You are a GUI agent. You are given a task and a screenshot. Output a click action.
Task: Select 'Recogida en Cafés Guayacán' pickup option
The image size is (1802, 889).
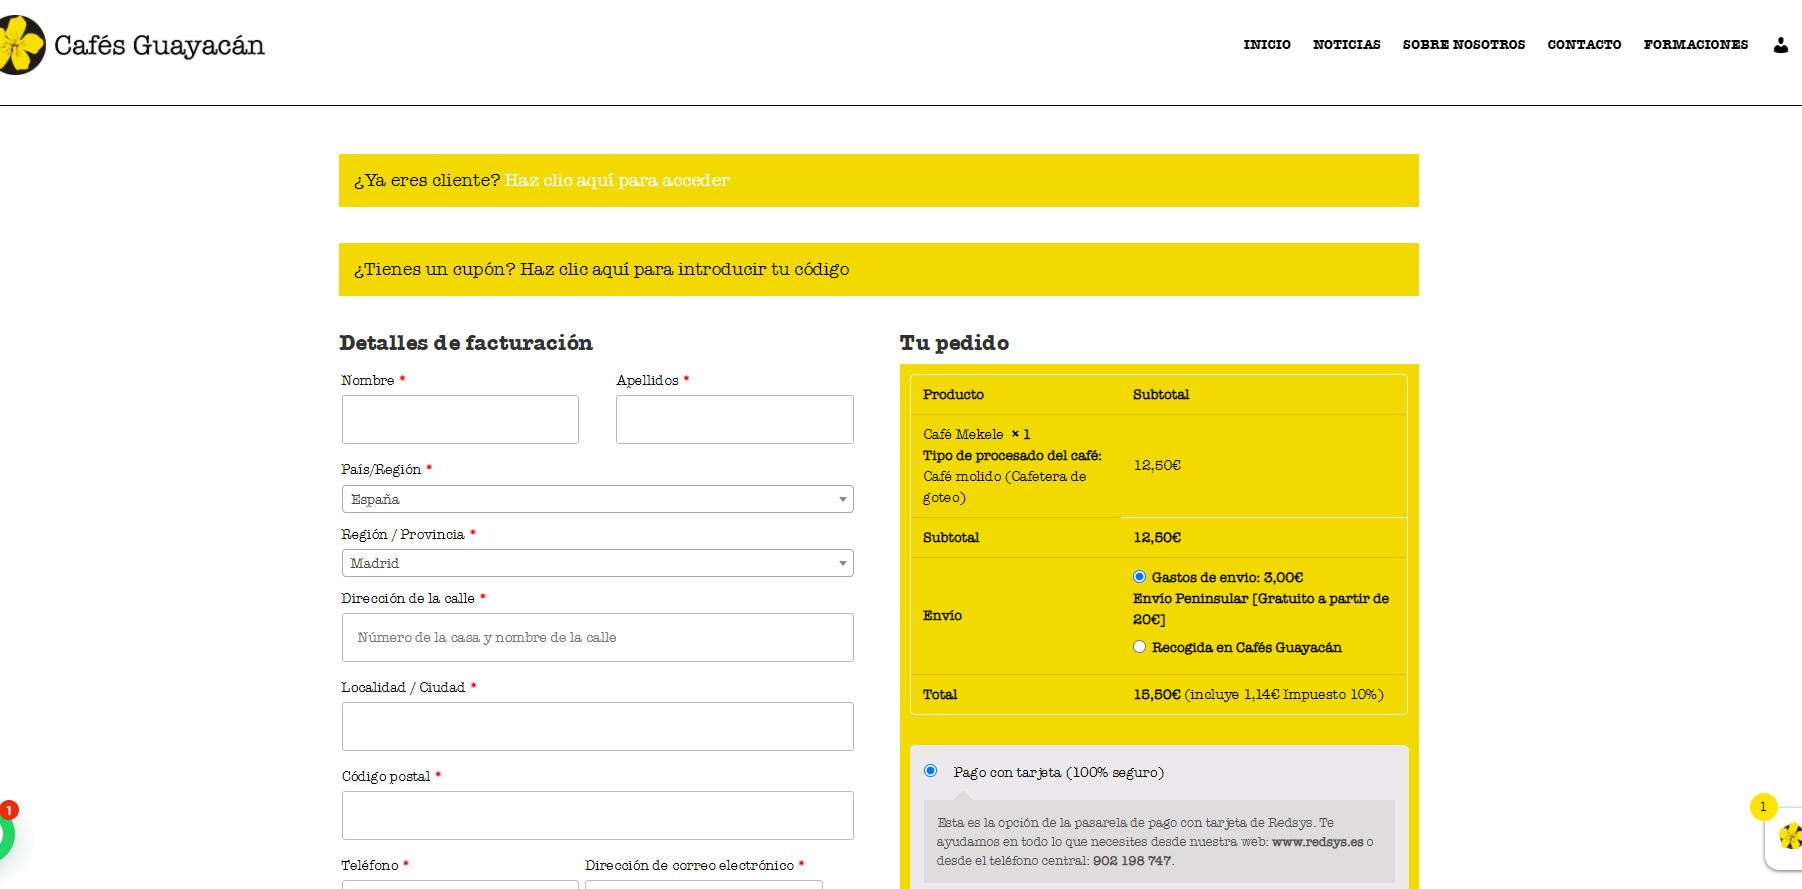pyautogui.click(x=1139, y=647)
